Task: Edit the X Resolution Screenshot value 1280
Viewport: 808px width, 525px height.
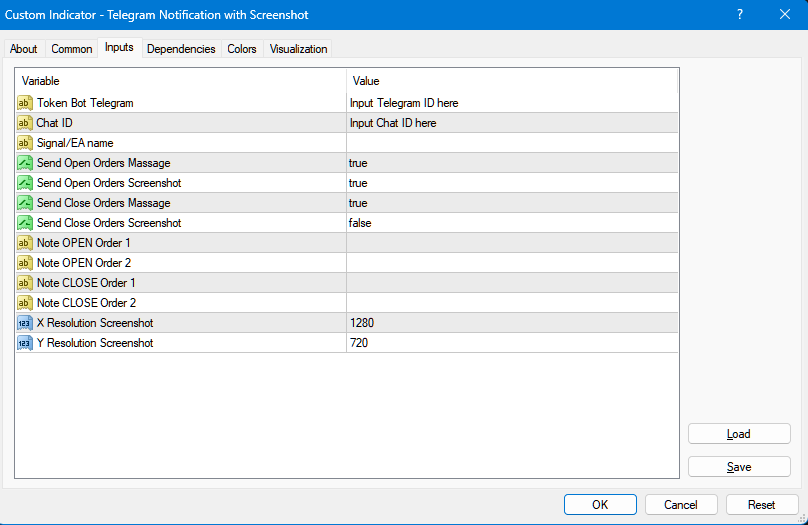Action: click(510, 323)
